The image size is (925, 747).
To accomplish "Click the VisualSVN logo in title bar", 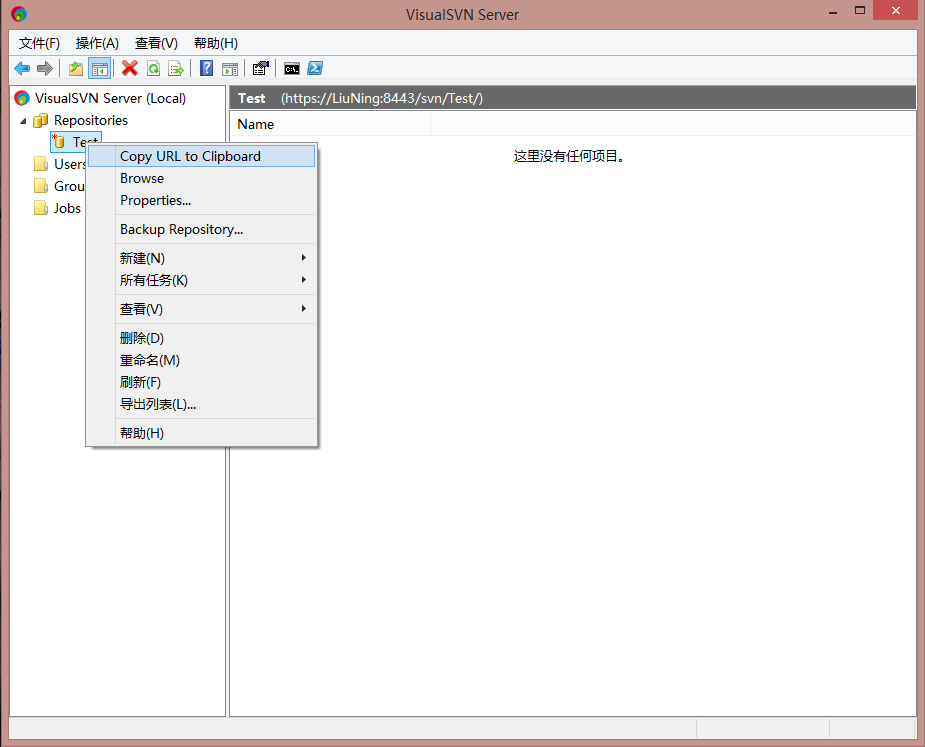I will click(19, 14).
